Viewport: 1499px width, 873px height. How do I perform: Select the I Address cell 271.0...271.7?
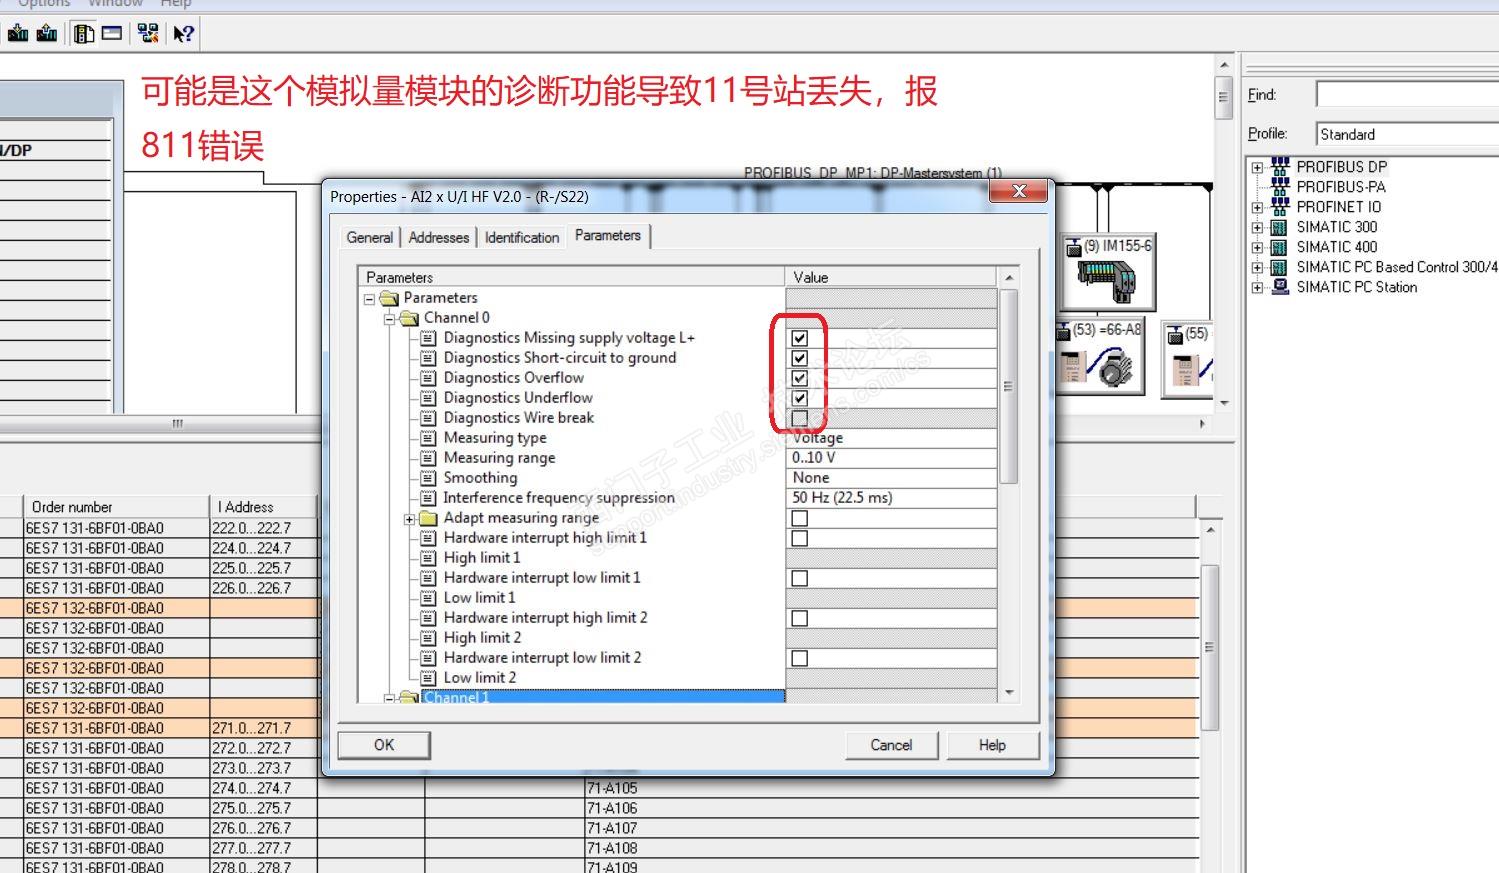pyautogui.click(x=263, y=728)
